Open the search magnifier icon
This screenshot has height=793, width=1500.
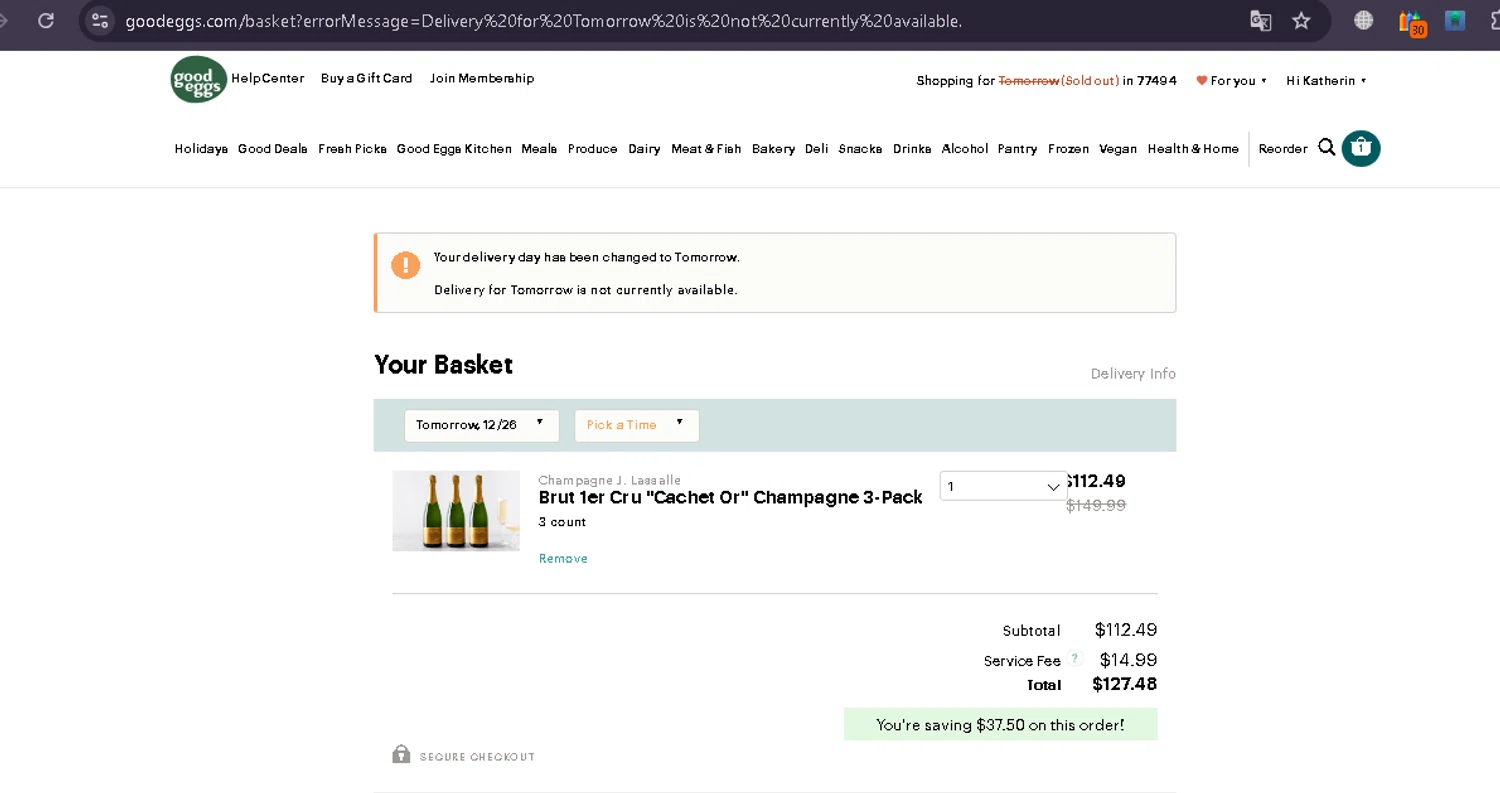coord(1326,148)
